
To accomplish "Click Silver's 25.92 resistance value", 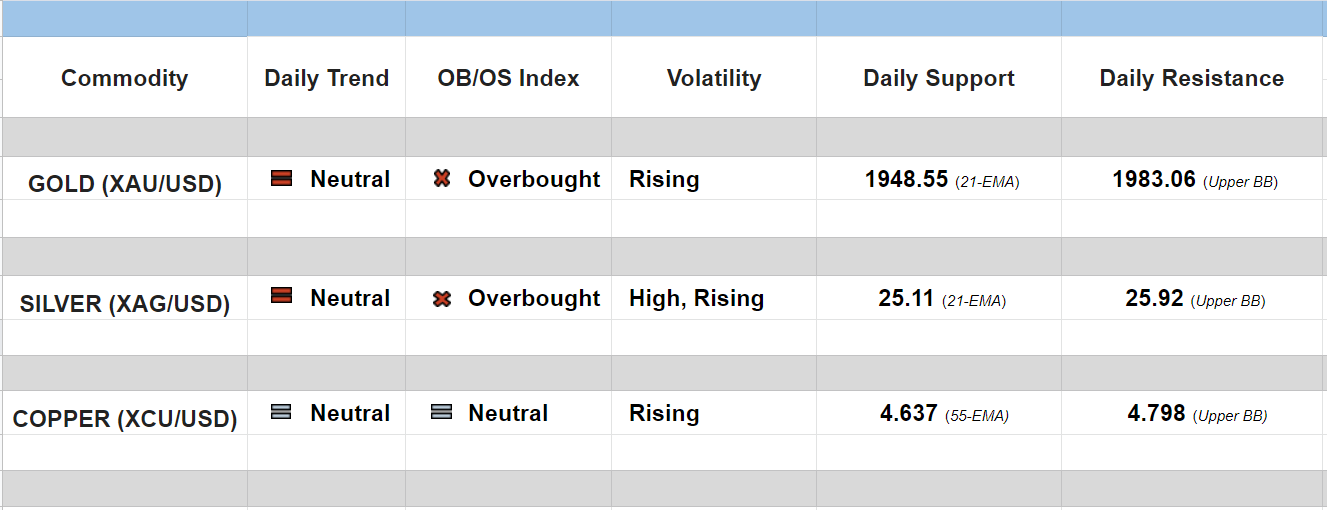I will click(1154, 298).
